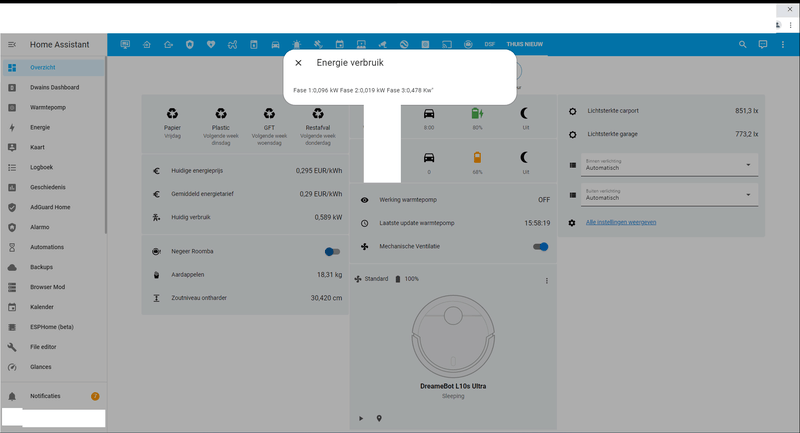Click the orange battery 68% icon
This screenshot has height=433, width=800.
tap(477, 158)
